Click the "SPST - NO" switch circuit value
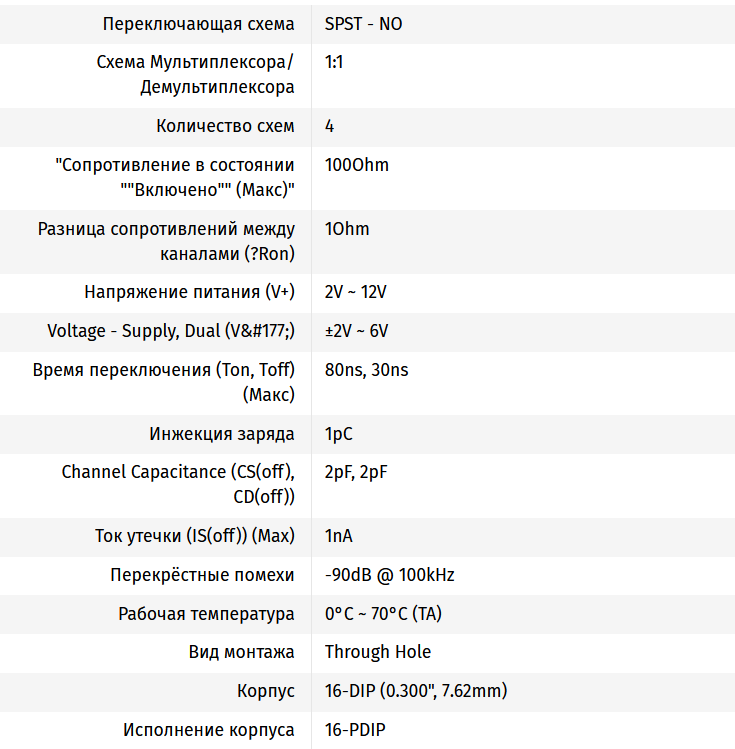This screenshot has height=749, width=735. coord(363,23)
